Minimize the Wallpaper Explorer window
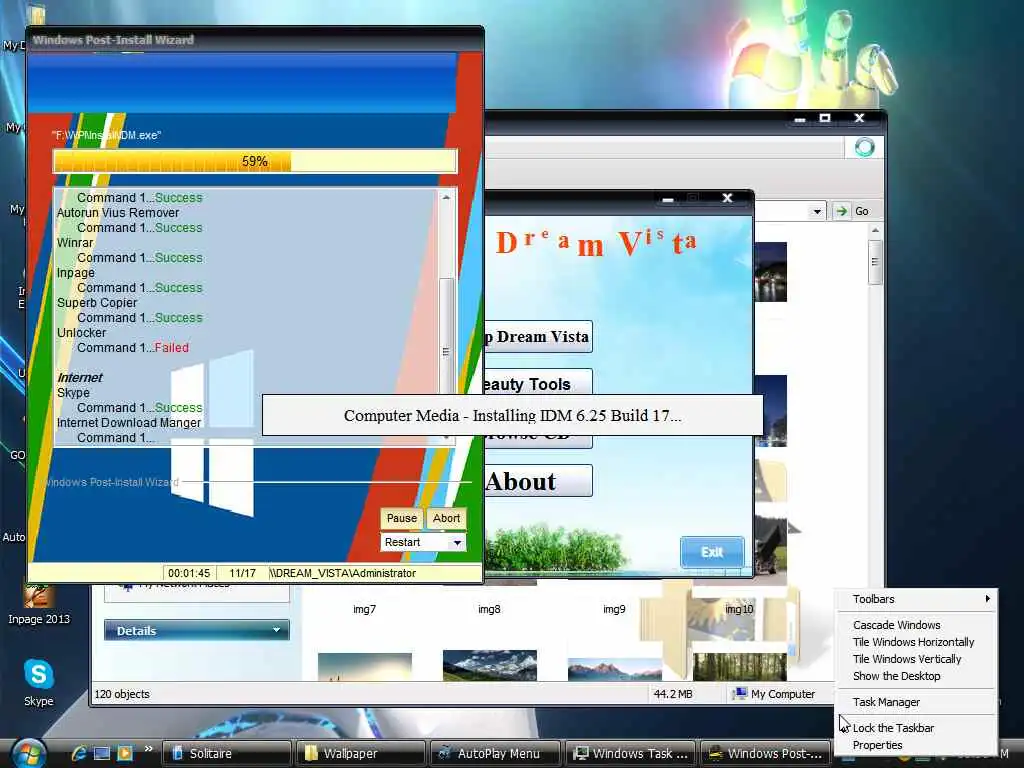 (800, 120)
